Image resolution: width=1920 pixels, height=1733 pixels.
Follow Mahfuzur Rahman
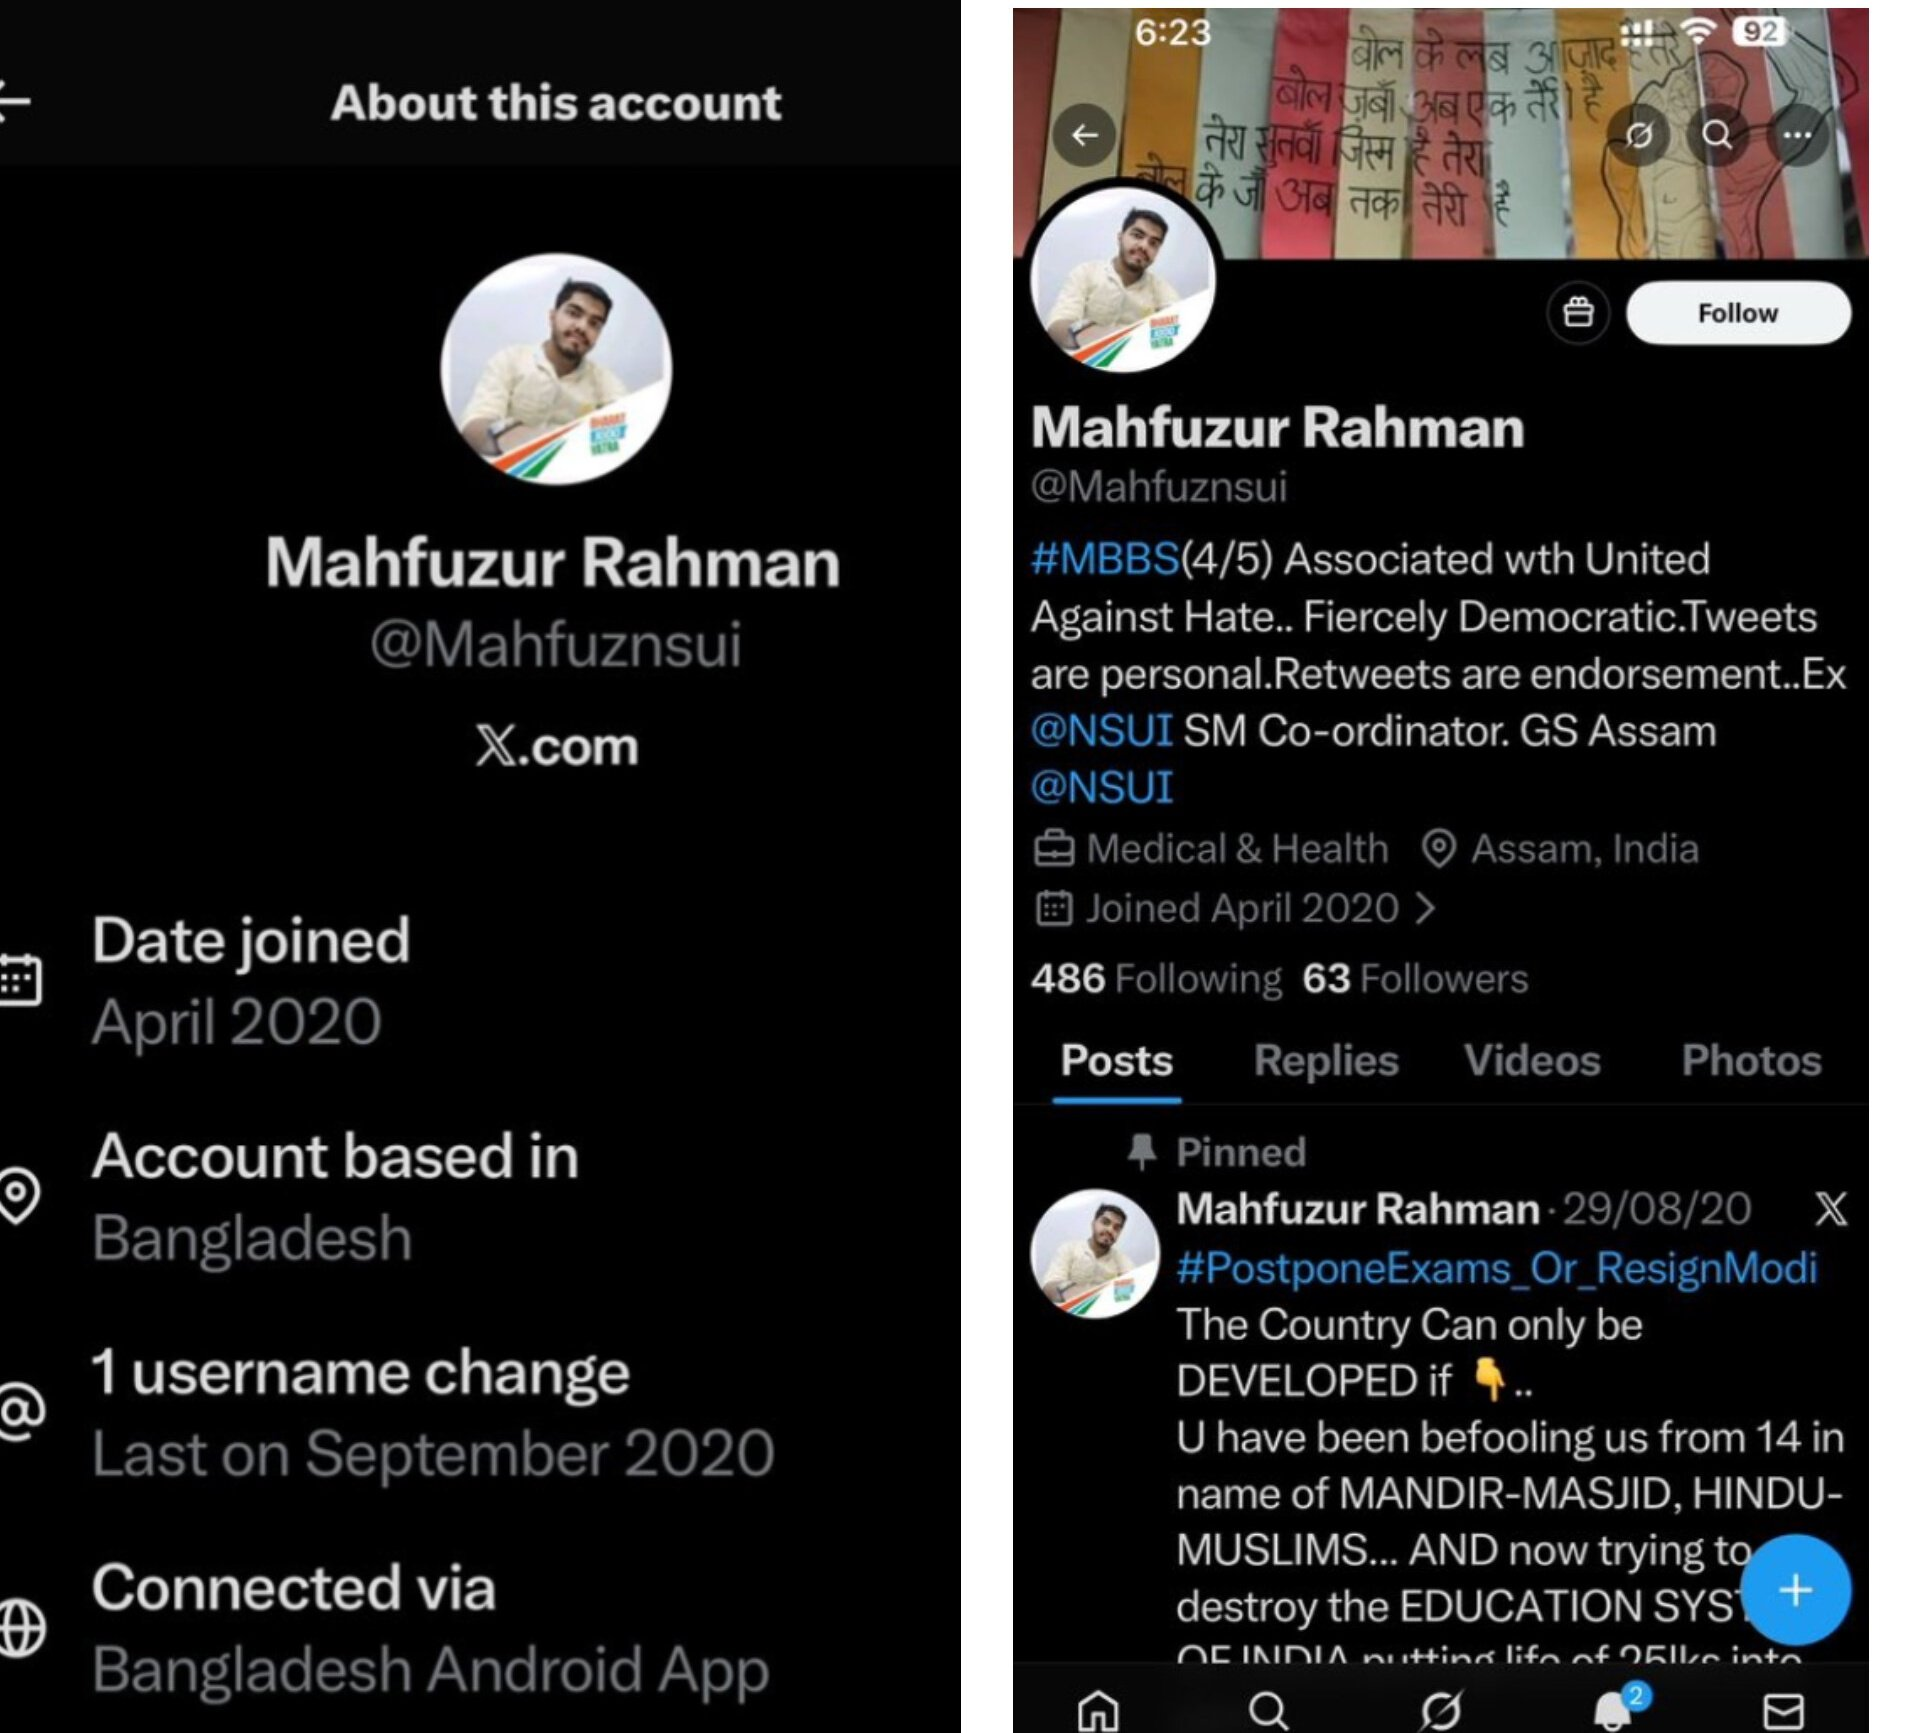(x=1738, y=313)
